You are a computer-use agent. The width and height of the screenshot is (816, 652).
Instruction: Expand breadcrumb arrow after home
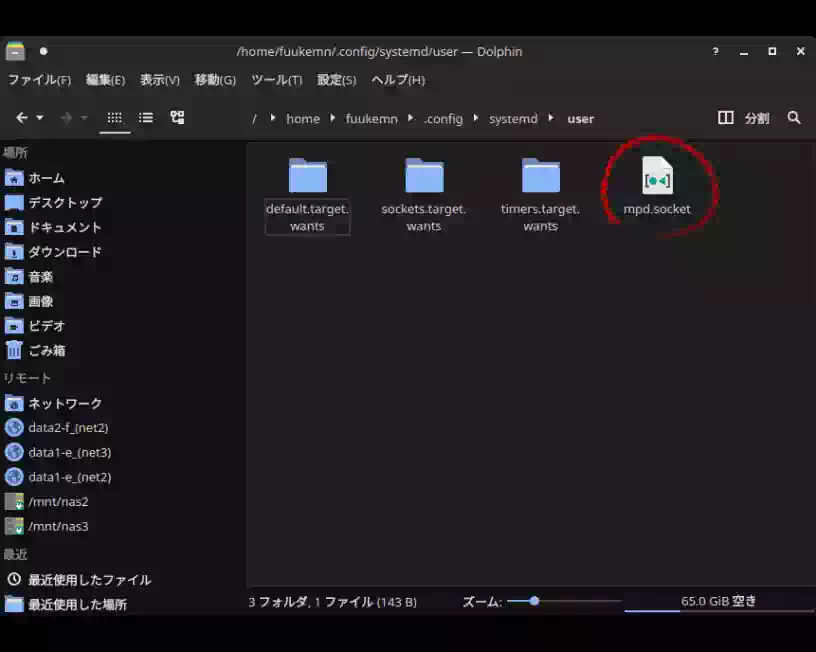[333, 119]
